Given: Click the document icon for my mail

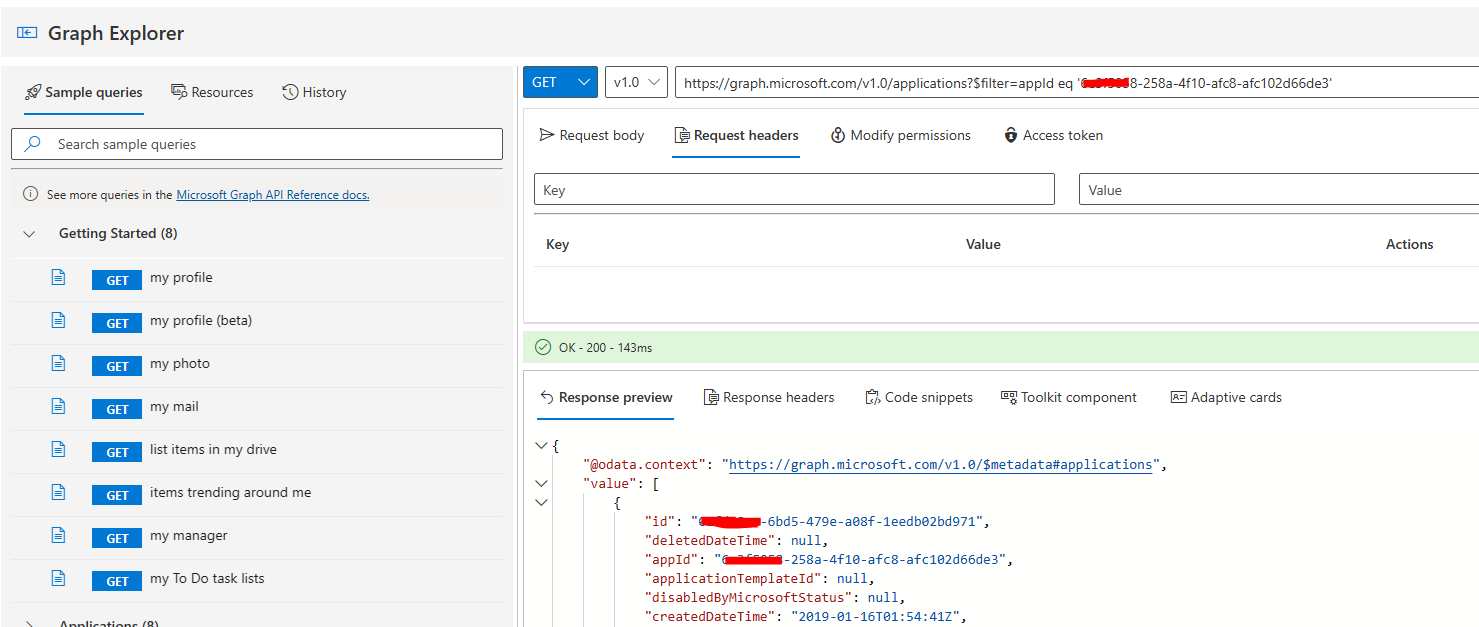Looking at the screenshot, I should pos(58,407).
